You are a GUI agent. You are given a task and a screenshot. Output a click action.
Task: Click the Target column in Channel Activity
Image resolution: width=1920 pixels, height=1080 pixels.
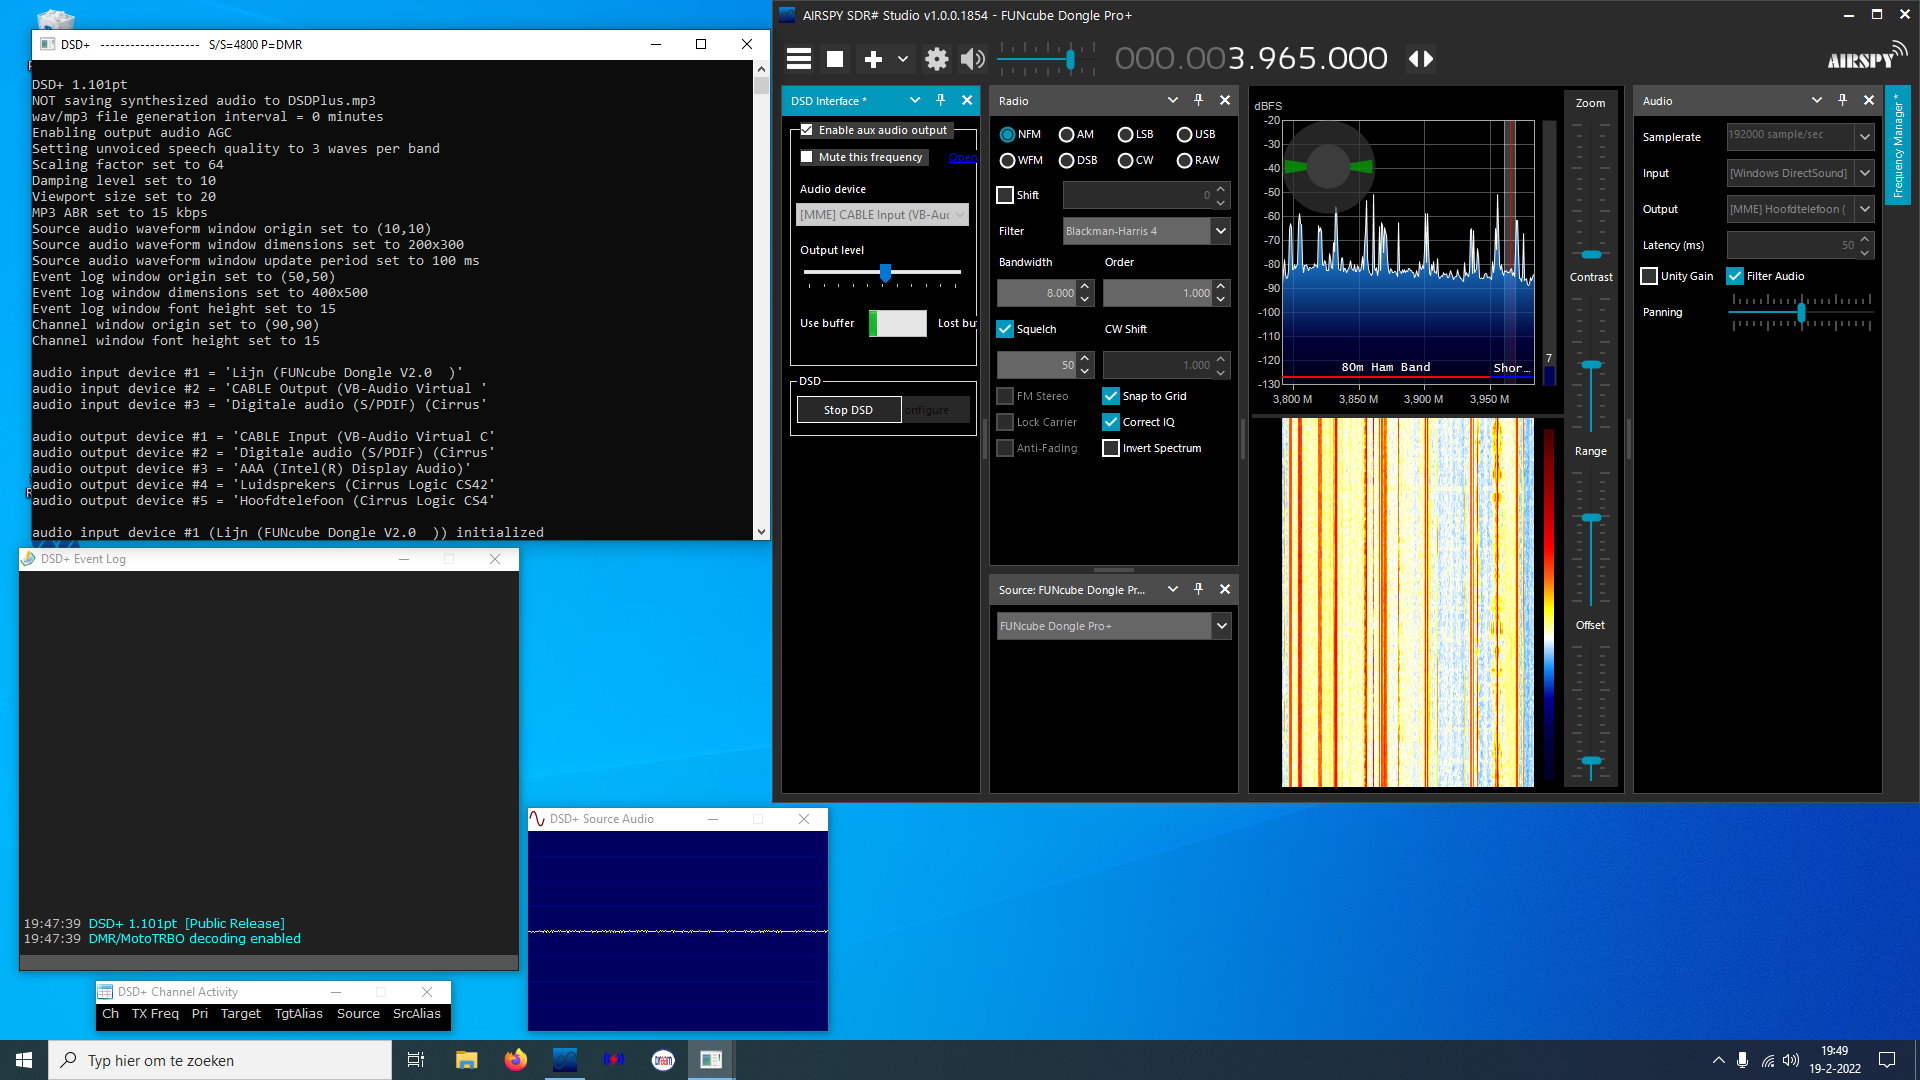(241, 1014)
